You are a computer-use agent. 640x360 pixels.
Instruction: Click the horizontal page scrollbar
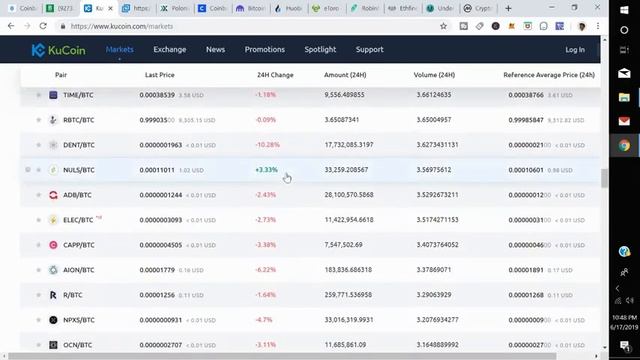tap(282, 356)
